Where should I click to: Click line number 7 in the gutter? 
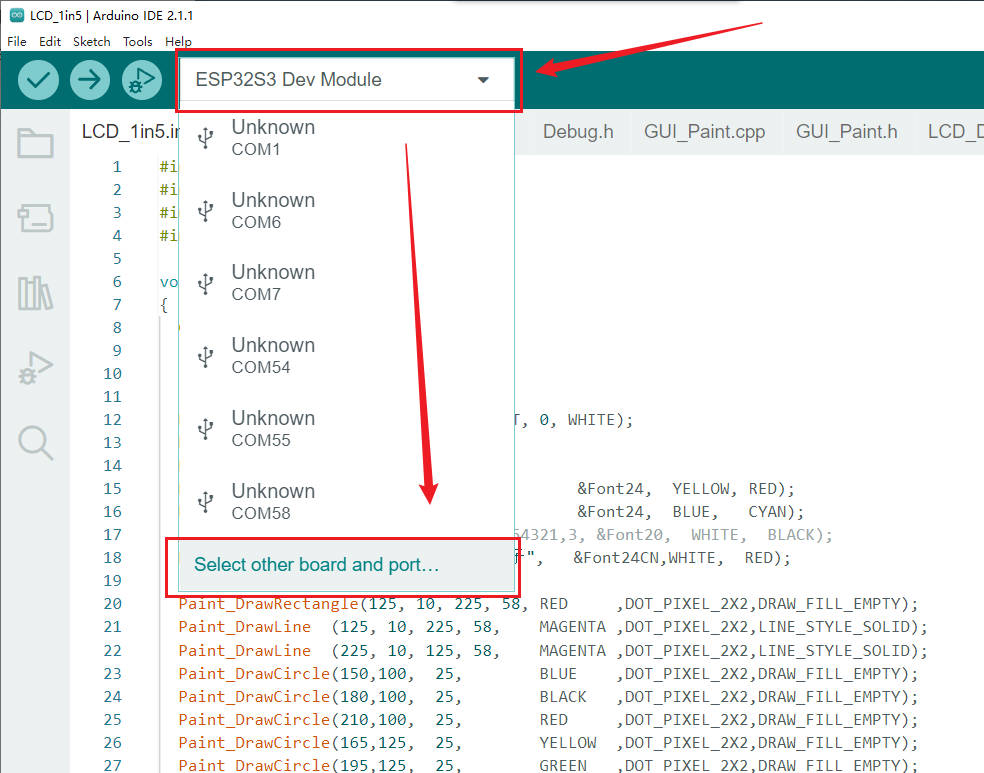117,305
